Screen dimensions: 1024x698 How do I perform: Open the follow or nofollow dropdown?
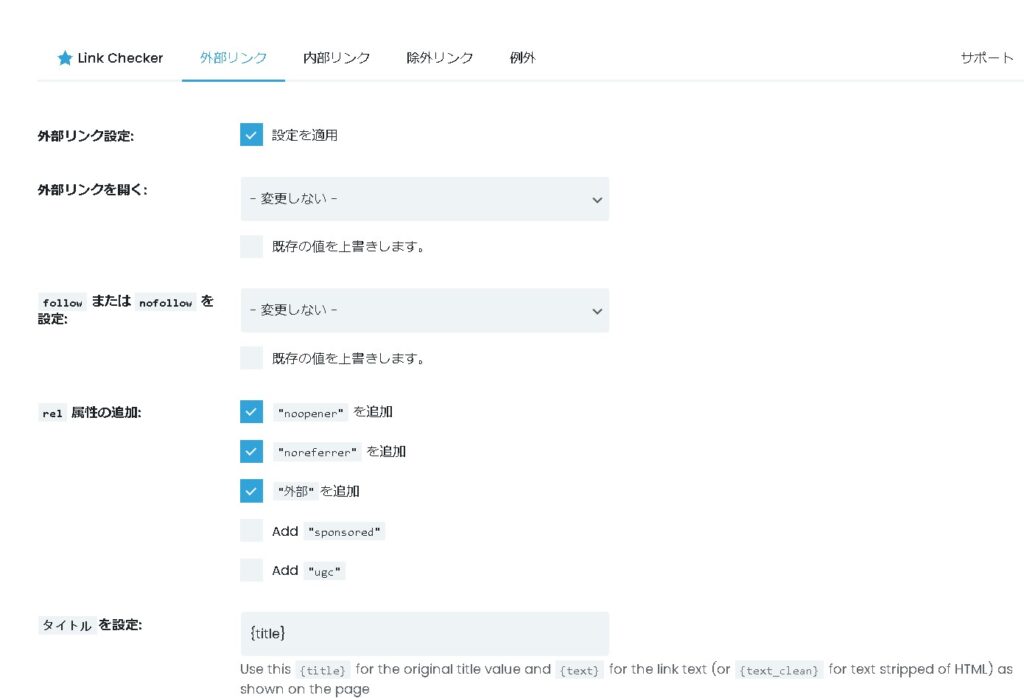pyautogui.click(x=424, y=311)
